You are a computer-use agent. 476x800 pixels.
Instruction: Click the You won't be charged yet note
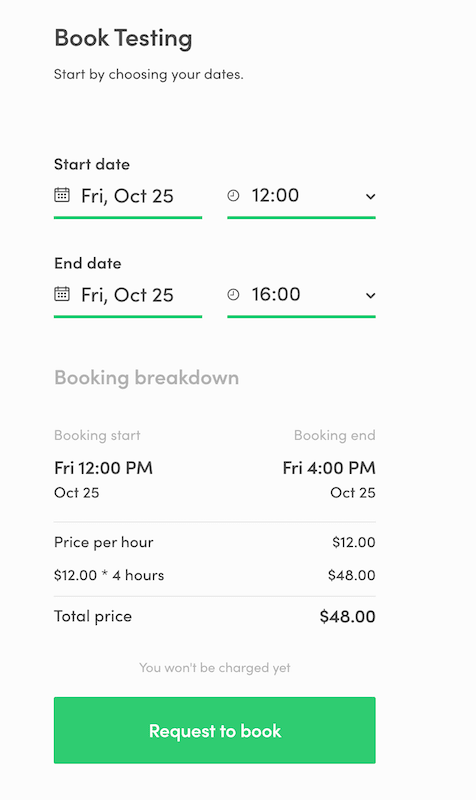pos(215,667)
